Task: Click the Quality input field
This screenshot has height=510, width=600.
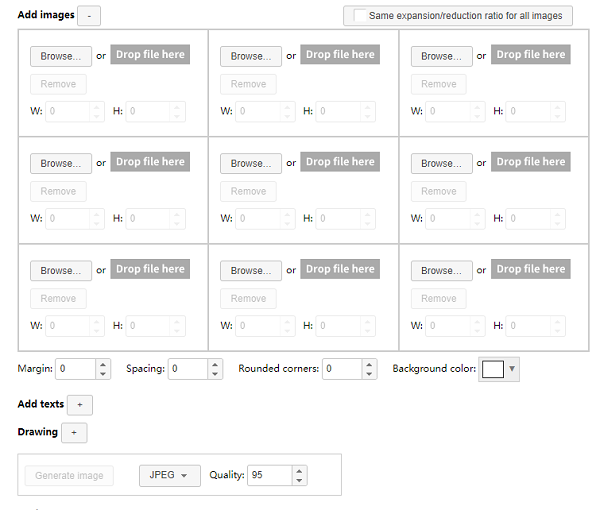Action: tap(269, 475)
